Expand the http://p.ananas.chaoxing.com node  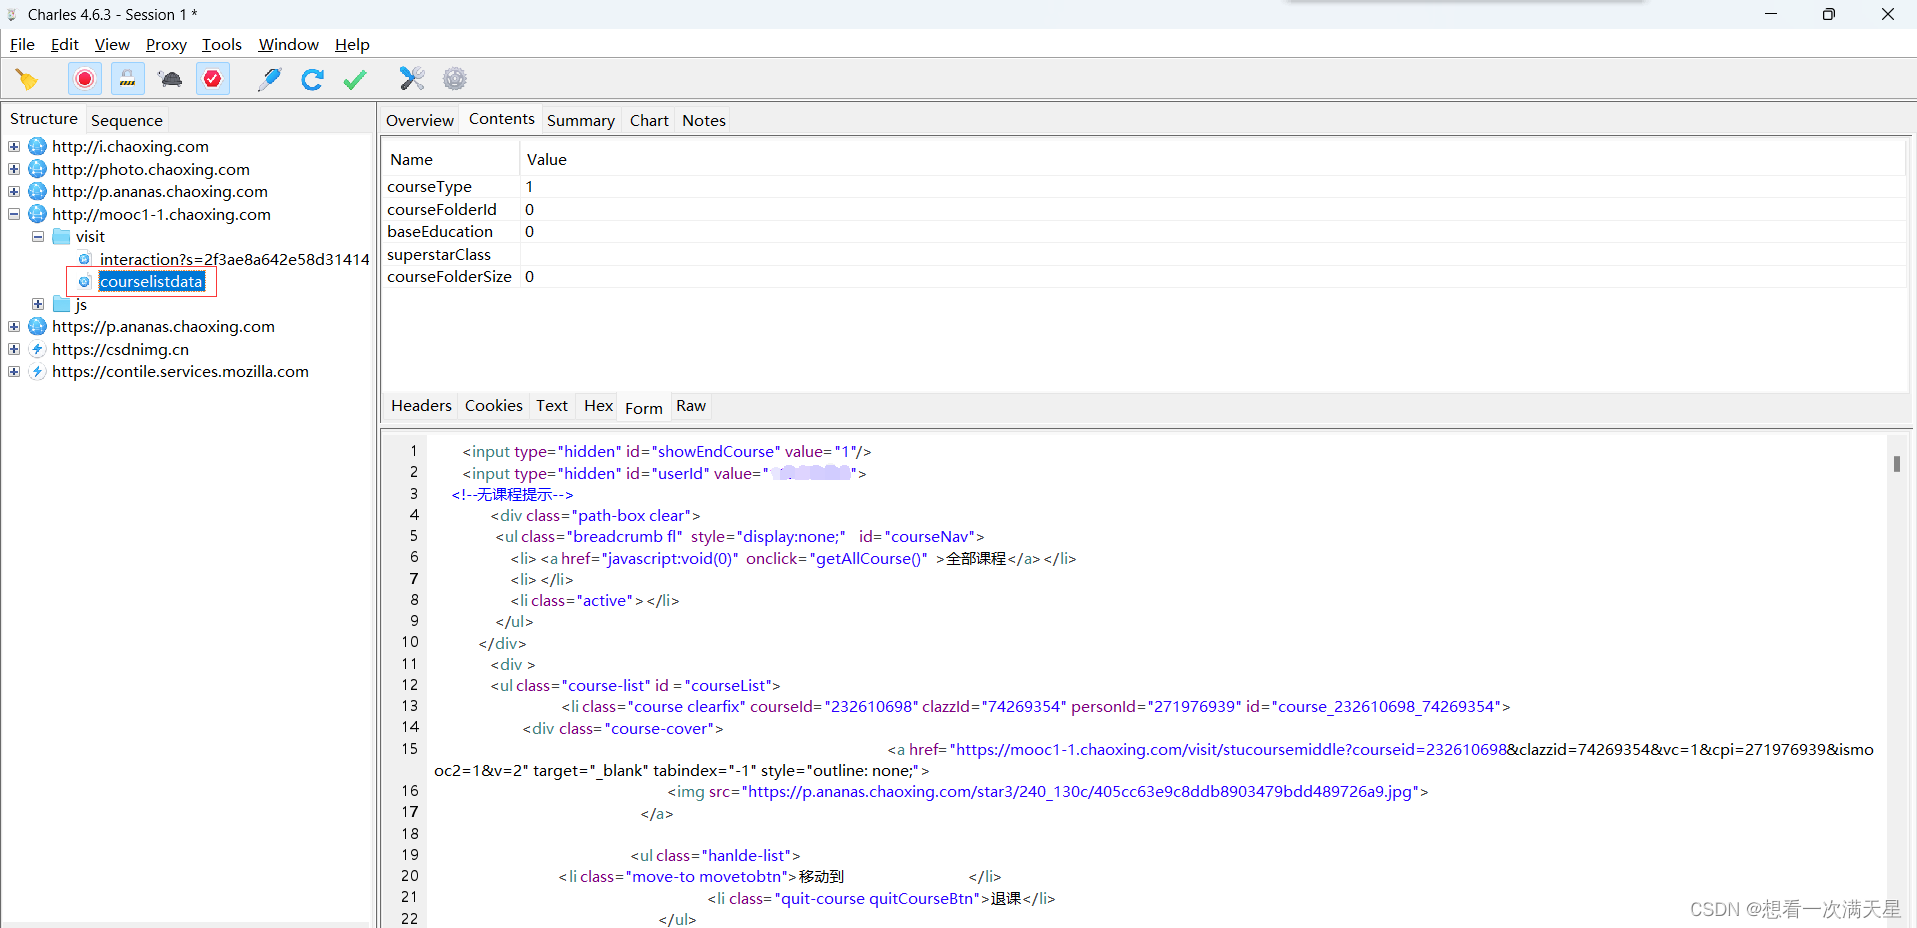click(x=14, y=191)
